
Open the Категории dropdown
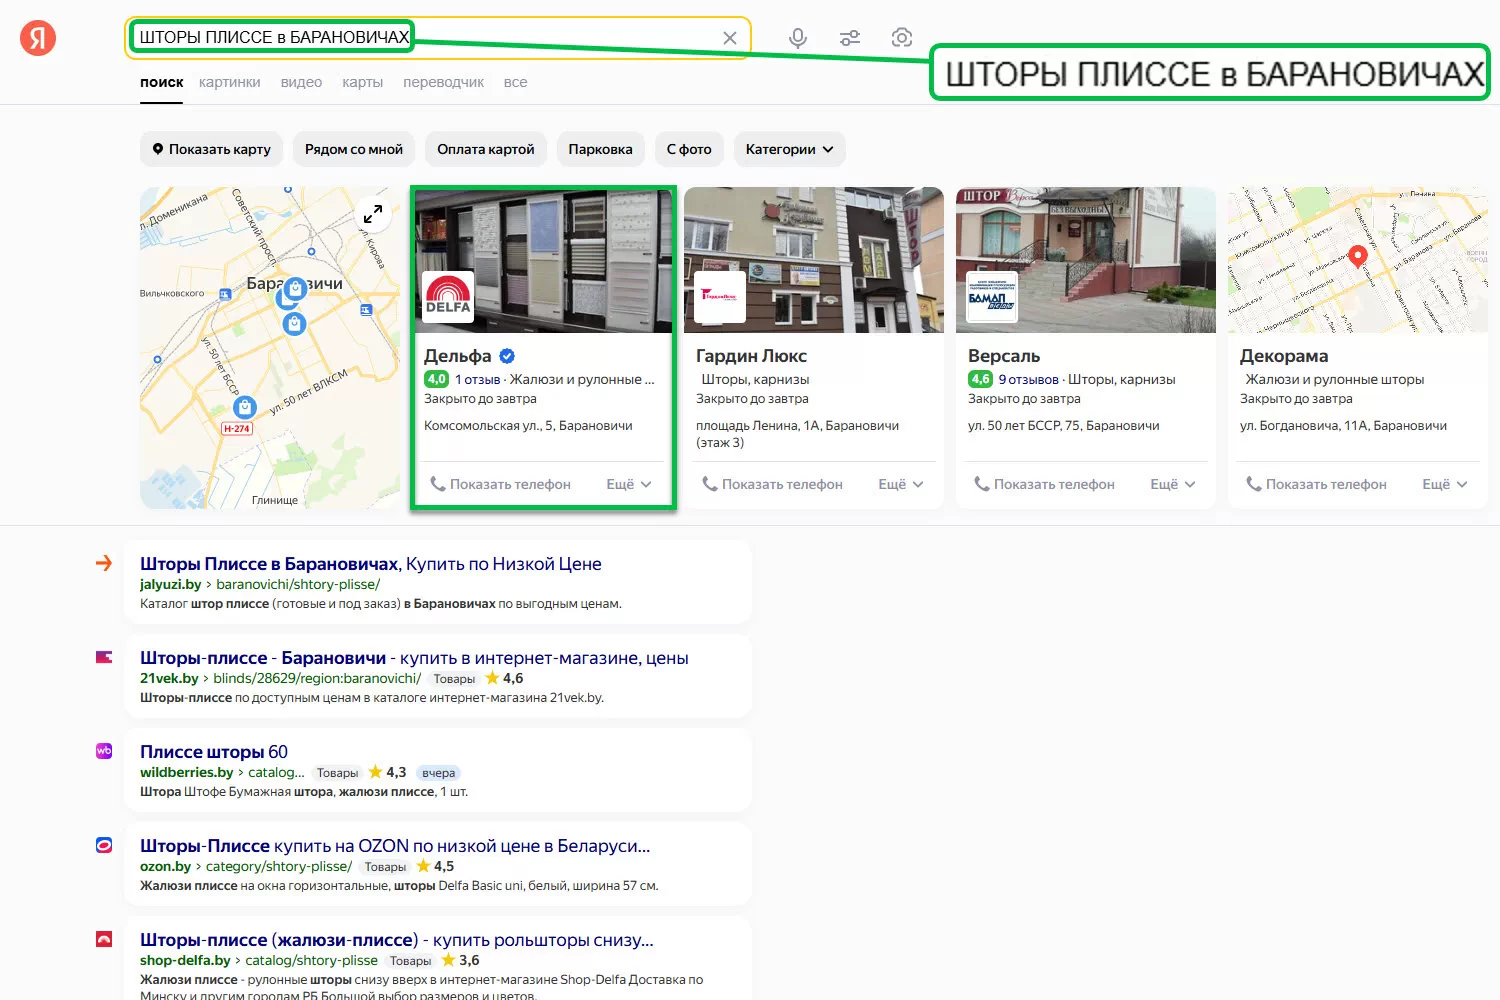pyautogui.click(x=789, y=149)
